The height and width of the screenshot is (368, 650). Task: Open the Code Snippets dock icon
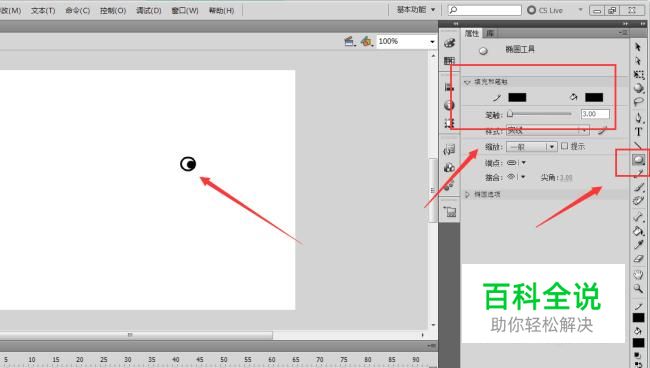pos(449,150)
